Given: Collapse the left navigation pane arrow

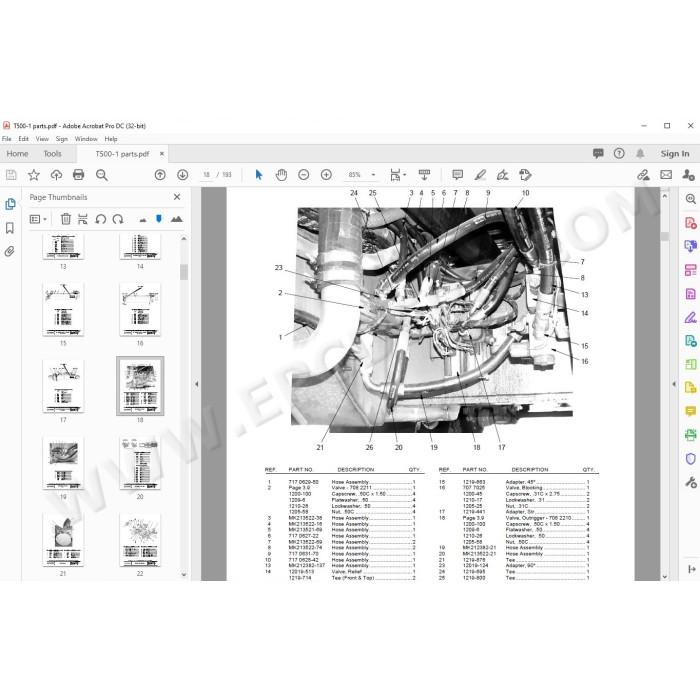Looking at the screenshot, I should [x=196, y=384].
